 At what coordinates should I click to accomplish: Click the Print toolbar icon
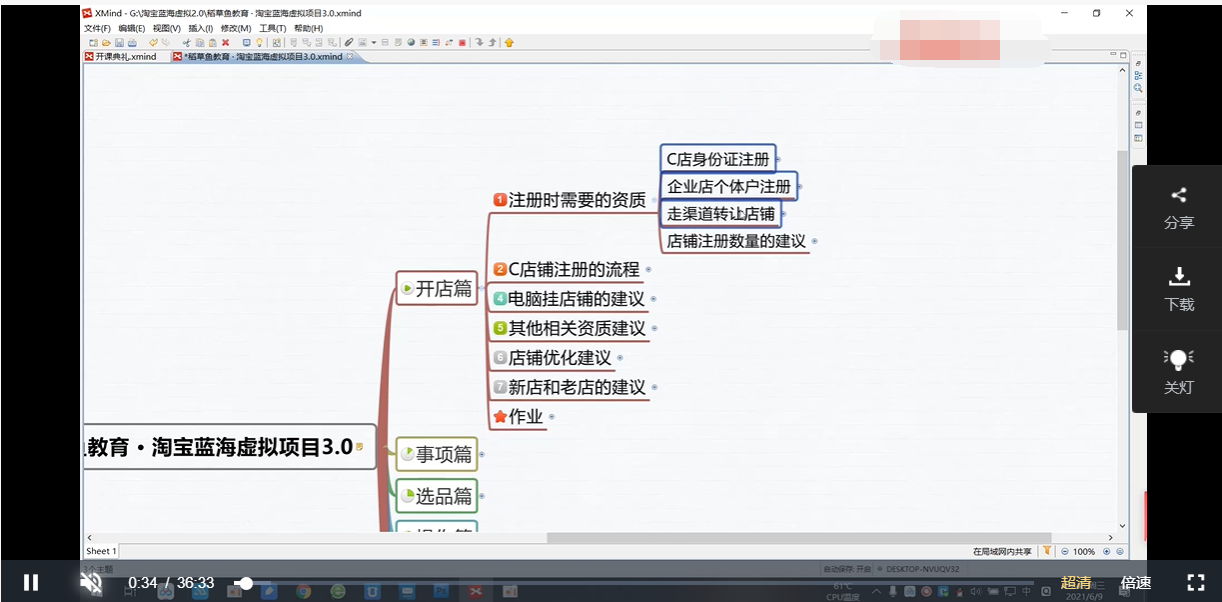point(132,43)
